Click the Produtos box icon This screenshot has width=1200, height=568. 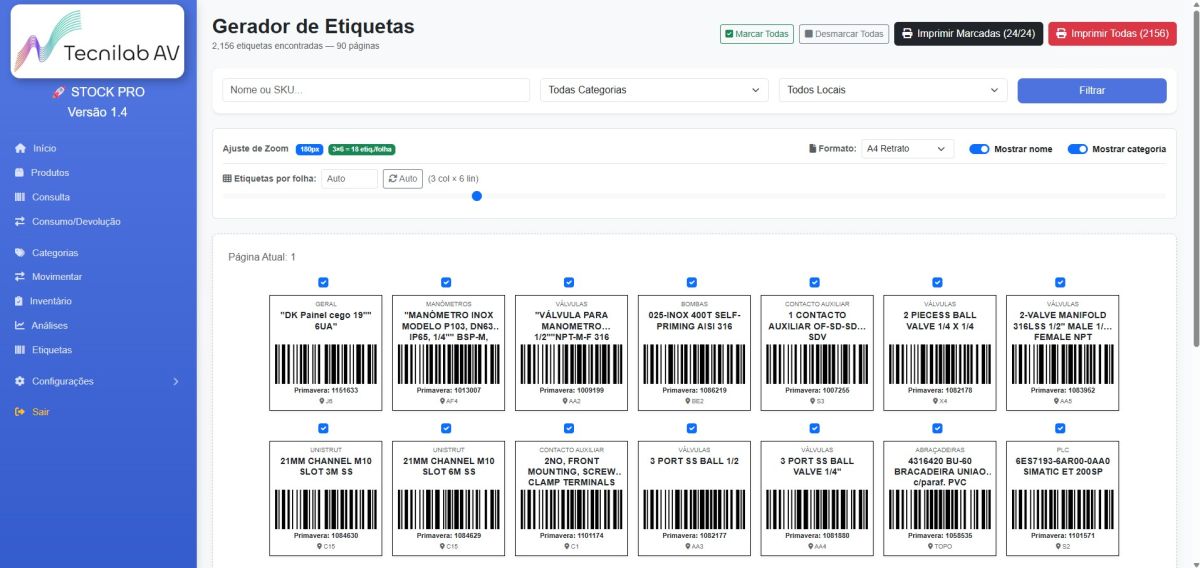click(x=20, y=173)
